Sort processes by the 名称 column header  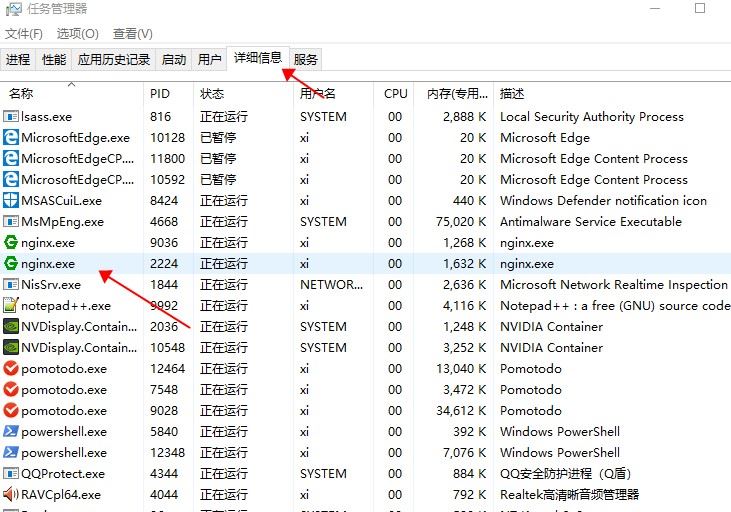click(x=22, y=94)
